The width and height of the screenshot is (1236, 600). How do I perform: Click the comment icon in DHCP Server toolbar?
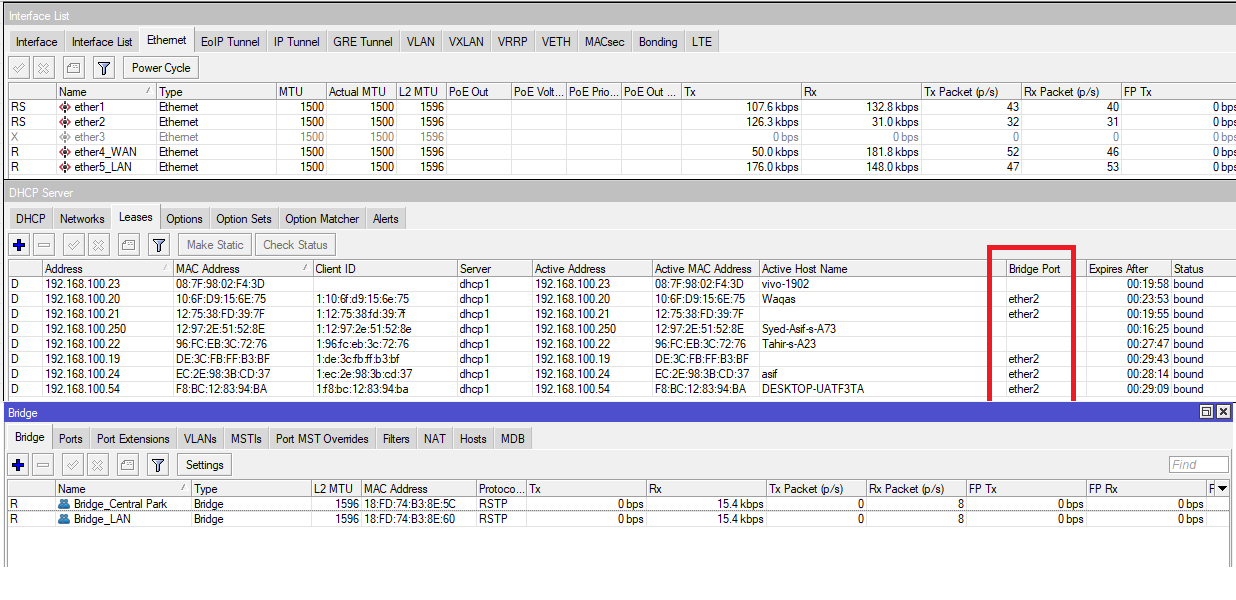pyautogui.click(x=128, y=244)
